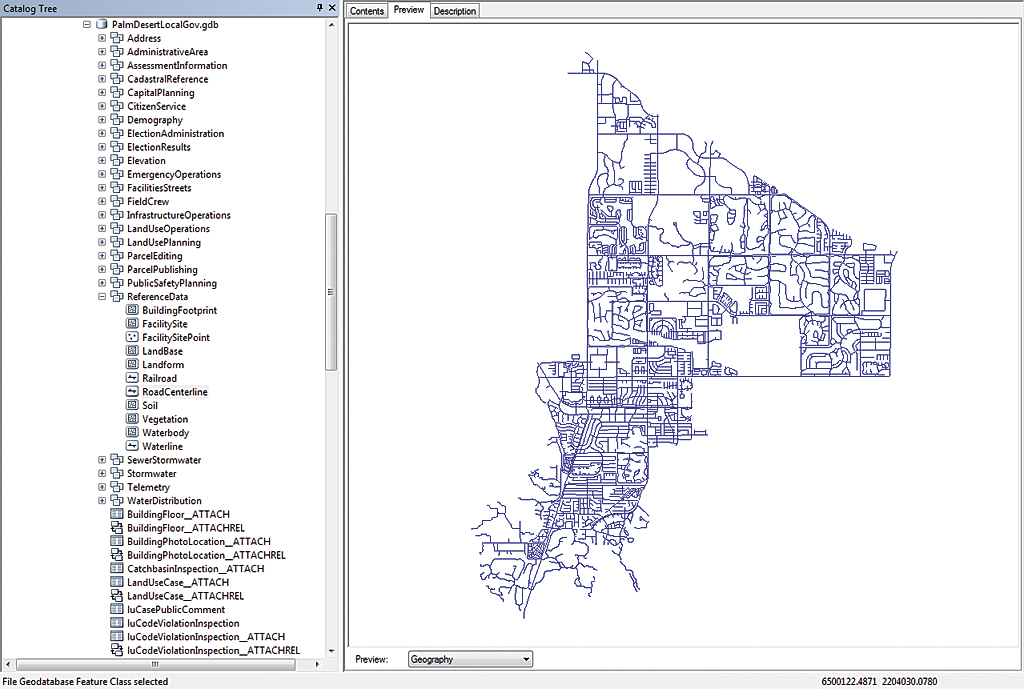The height and width of the screenshot is (689, 1024).
Task: Click the ReferenceData feature dataset icon
Action: point(117,296)
